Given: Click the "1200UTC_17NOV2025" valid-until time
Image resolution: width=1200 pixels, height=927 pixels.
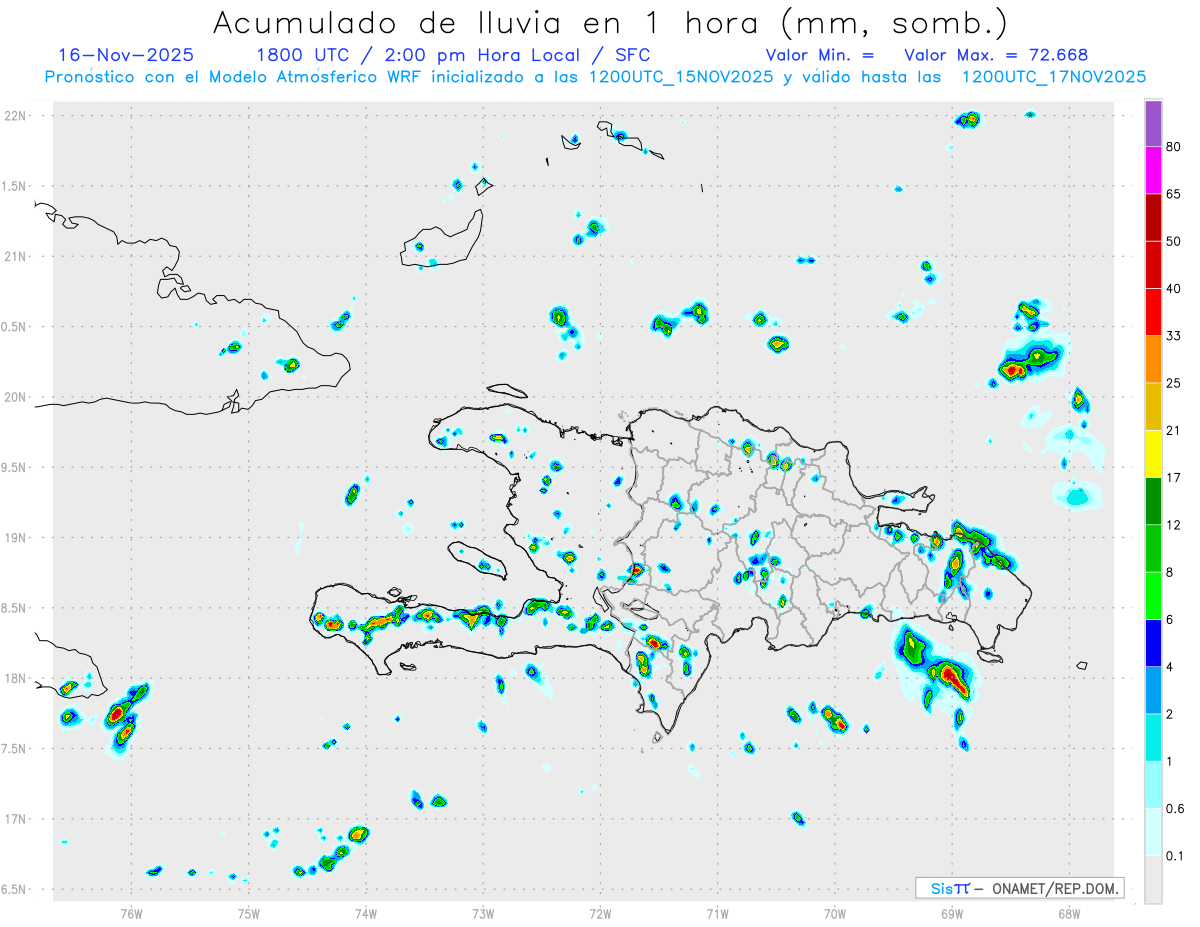Looking at the screenshot, I should point(1054,77).
